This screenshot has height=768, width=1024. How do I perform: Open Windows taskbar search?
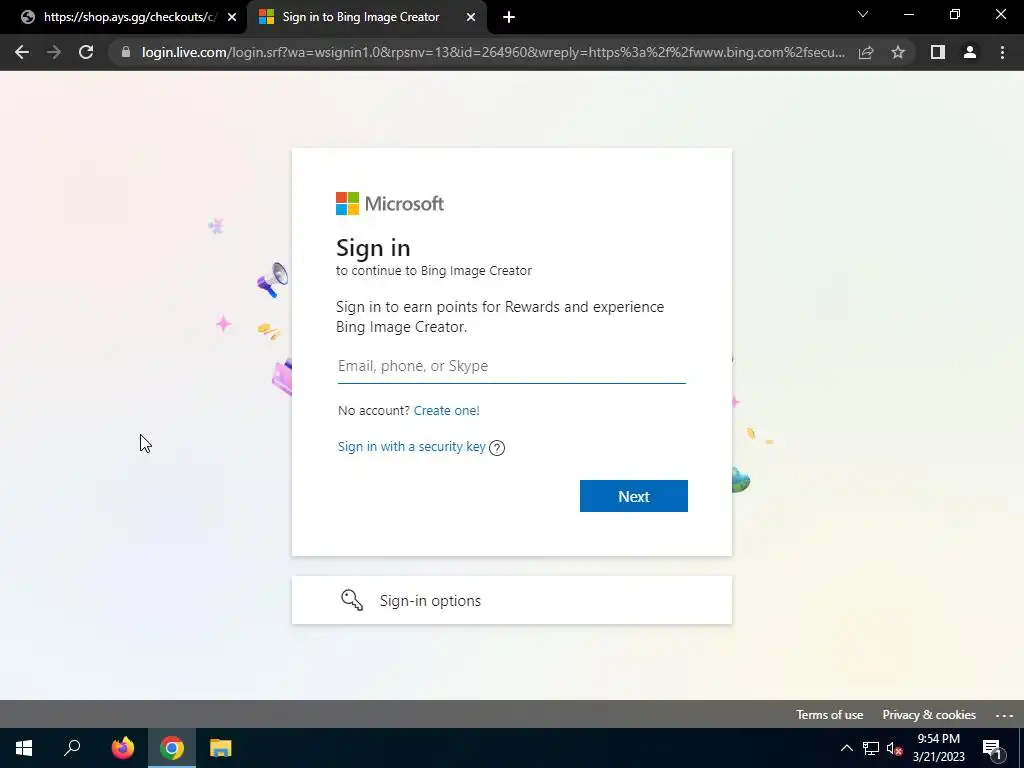[x=72, y=748]
